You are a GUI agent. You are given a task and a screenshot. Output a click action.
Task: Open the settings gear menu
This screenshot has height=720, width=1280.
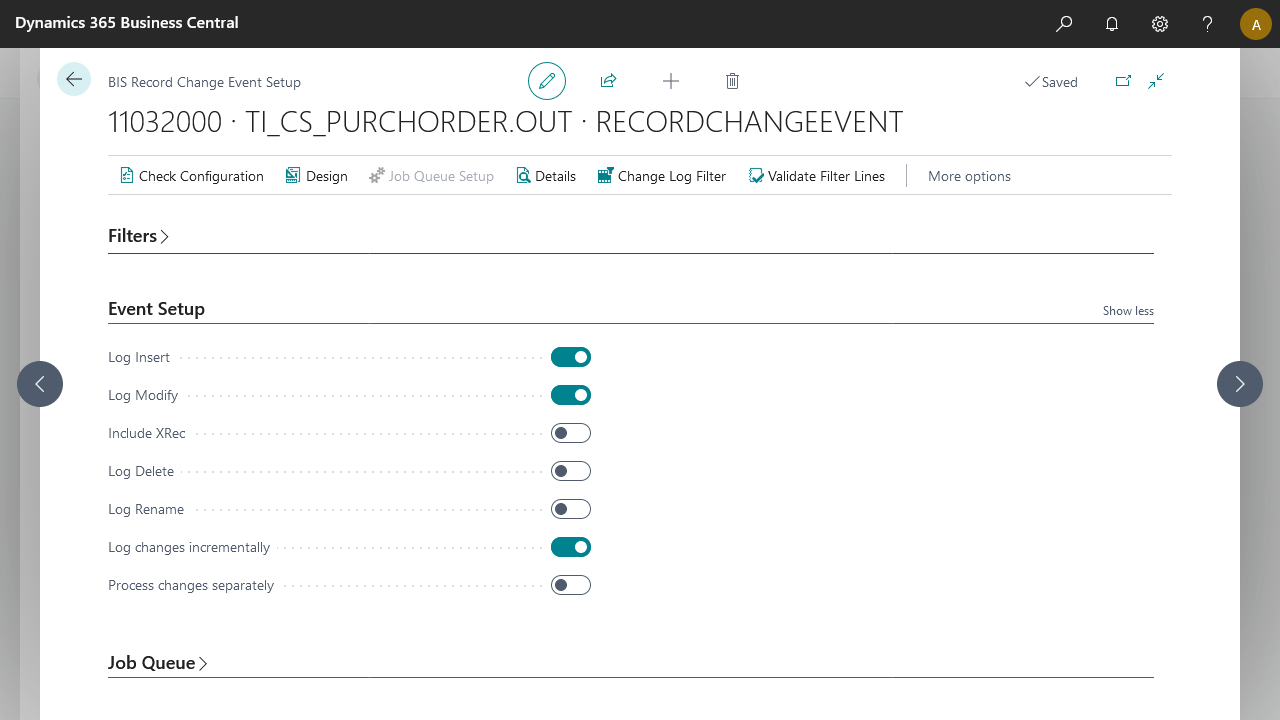point(1160,23)
